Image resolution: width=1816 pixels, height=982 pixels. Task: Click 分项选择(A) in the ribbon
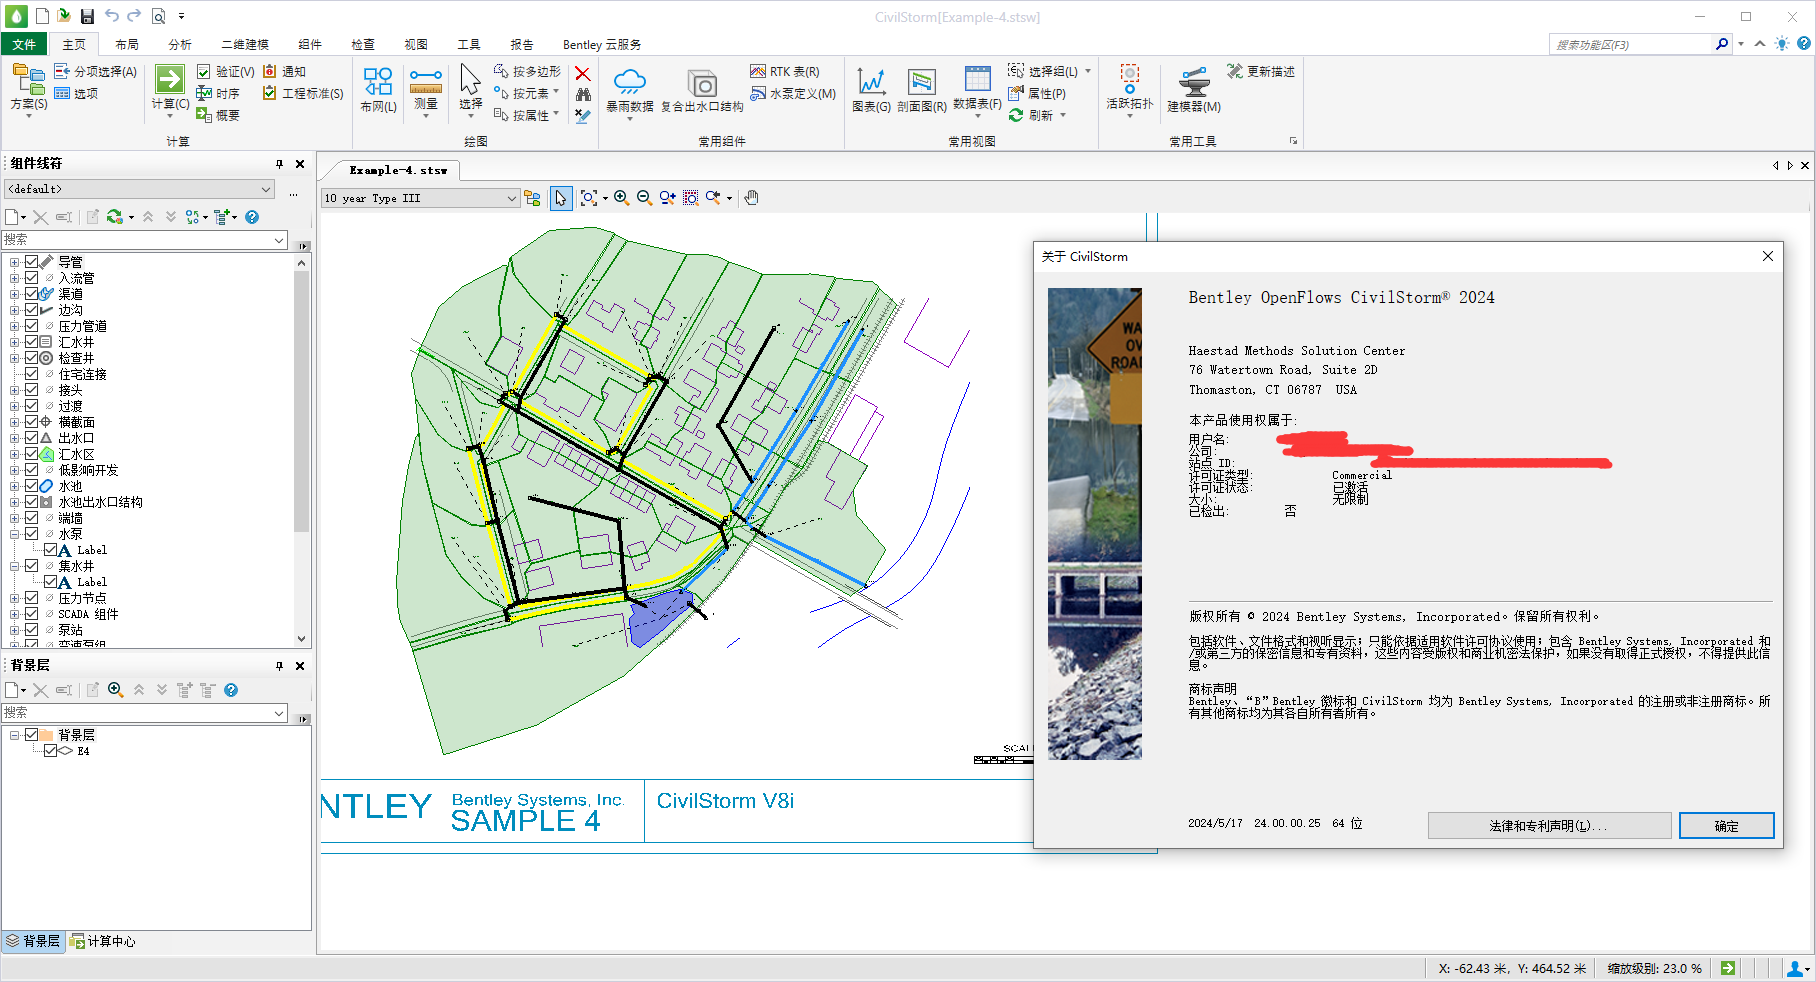tap(96, 72)
